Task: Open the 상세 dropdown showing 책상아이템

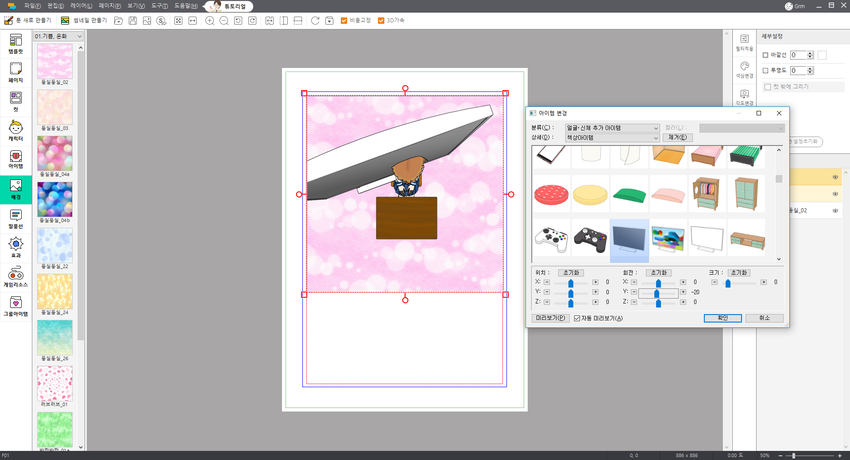Action: (x=612, y=138)
